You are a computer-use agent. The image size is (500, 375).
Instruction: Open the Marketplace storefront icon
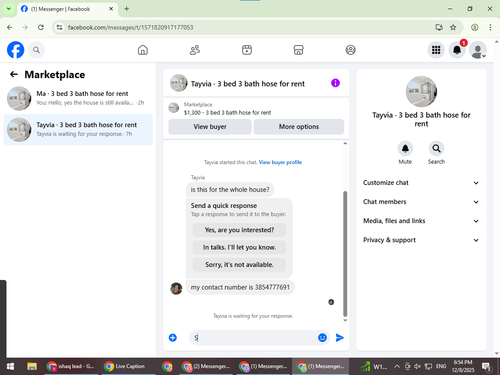[298, 50]
